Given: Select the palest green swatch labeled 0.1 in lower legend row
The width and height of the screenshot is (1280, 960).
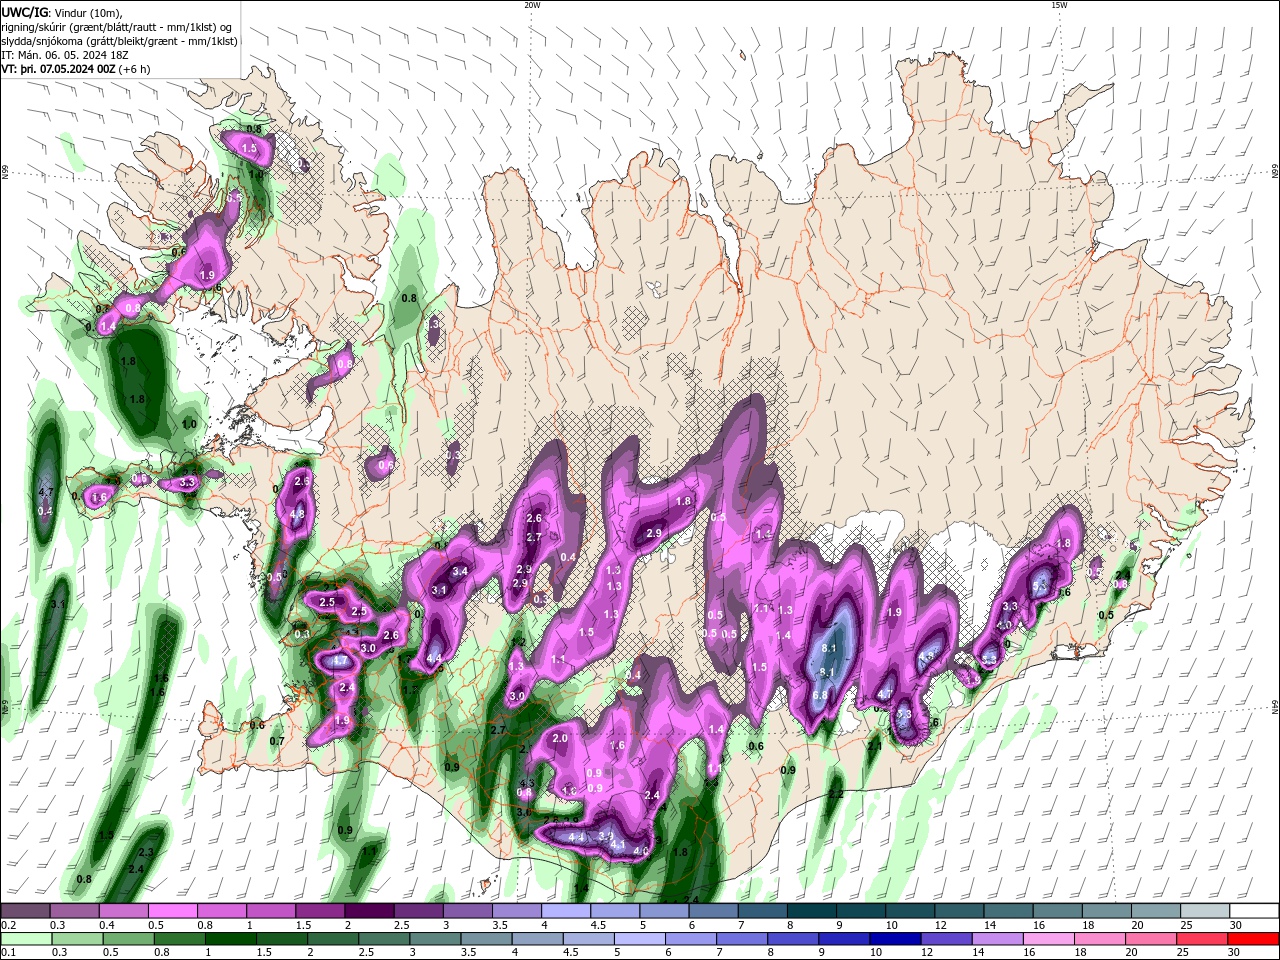Looking at the screenshot, I should coord(25,939).
